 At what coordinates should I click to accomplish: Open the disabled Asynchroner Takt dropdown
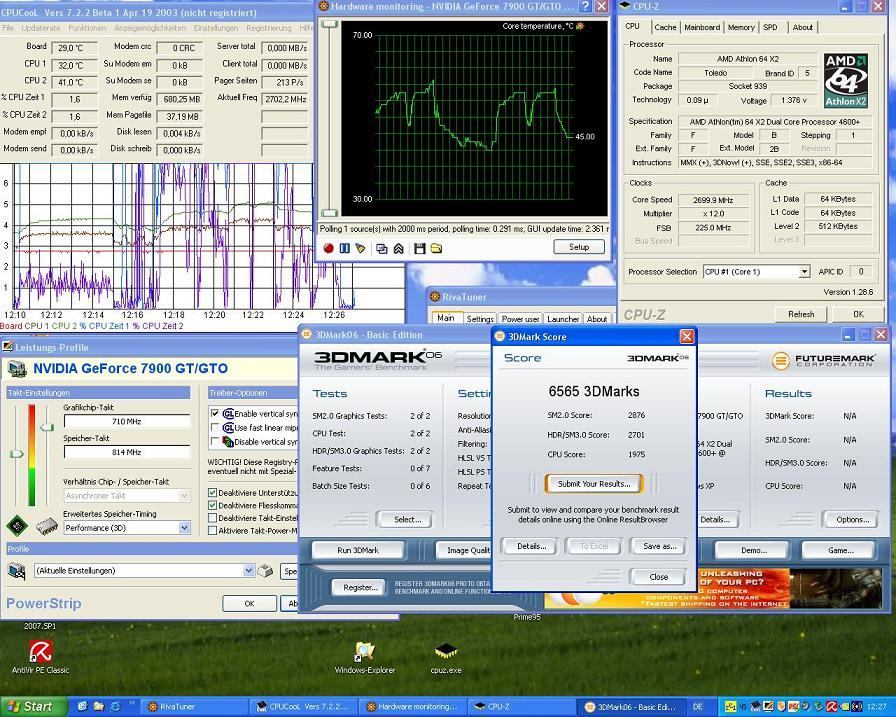tap(127, 495)
